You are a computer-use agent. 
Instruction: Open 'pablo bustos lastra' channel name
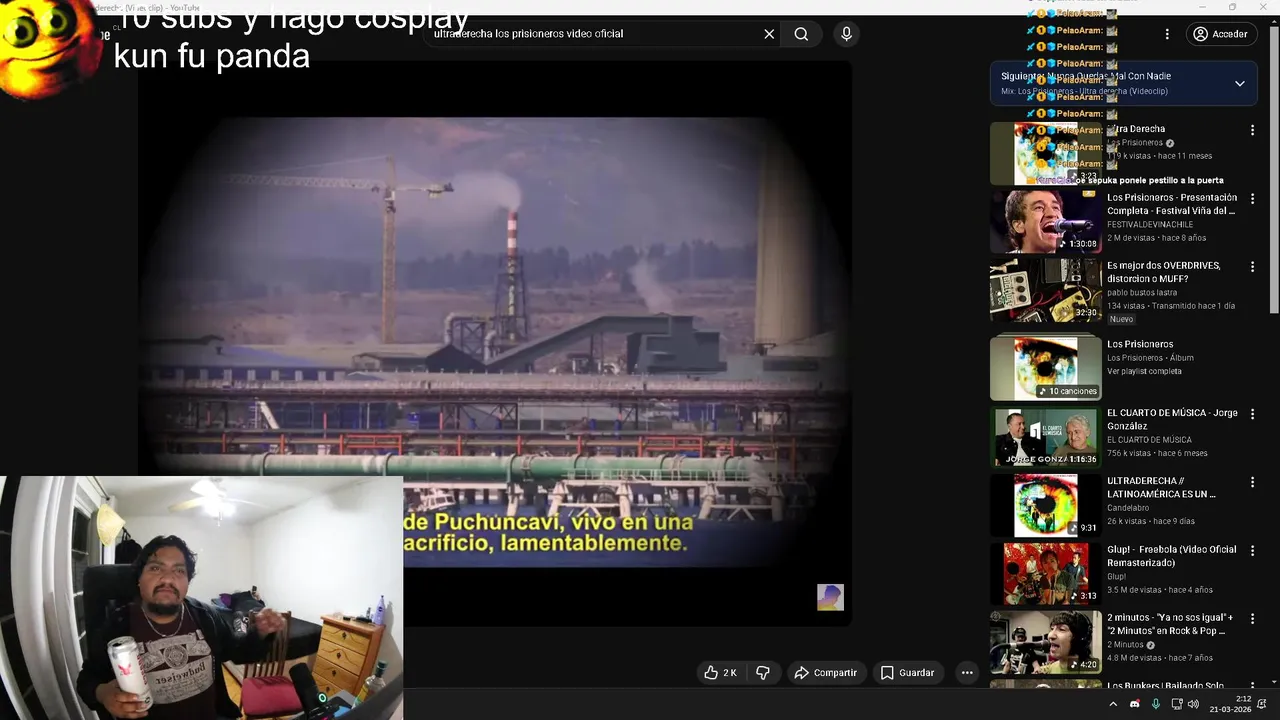click(x=1142, y=293)
